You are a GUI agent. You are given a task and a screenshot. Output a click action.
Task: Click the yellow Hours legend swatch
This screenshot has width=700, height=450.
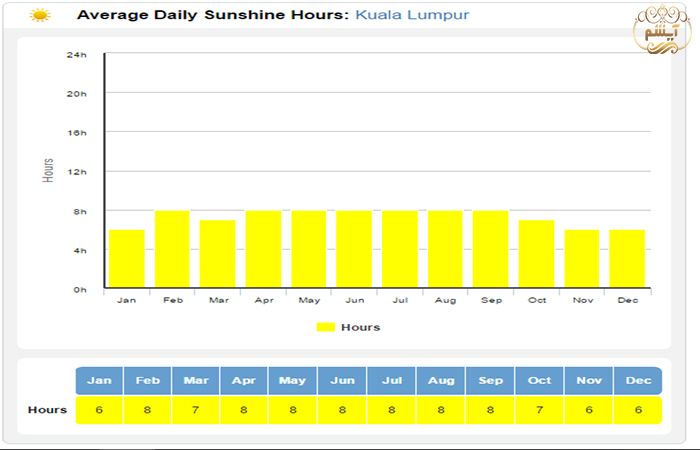(326, 327)
